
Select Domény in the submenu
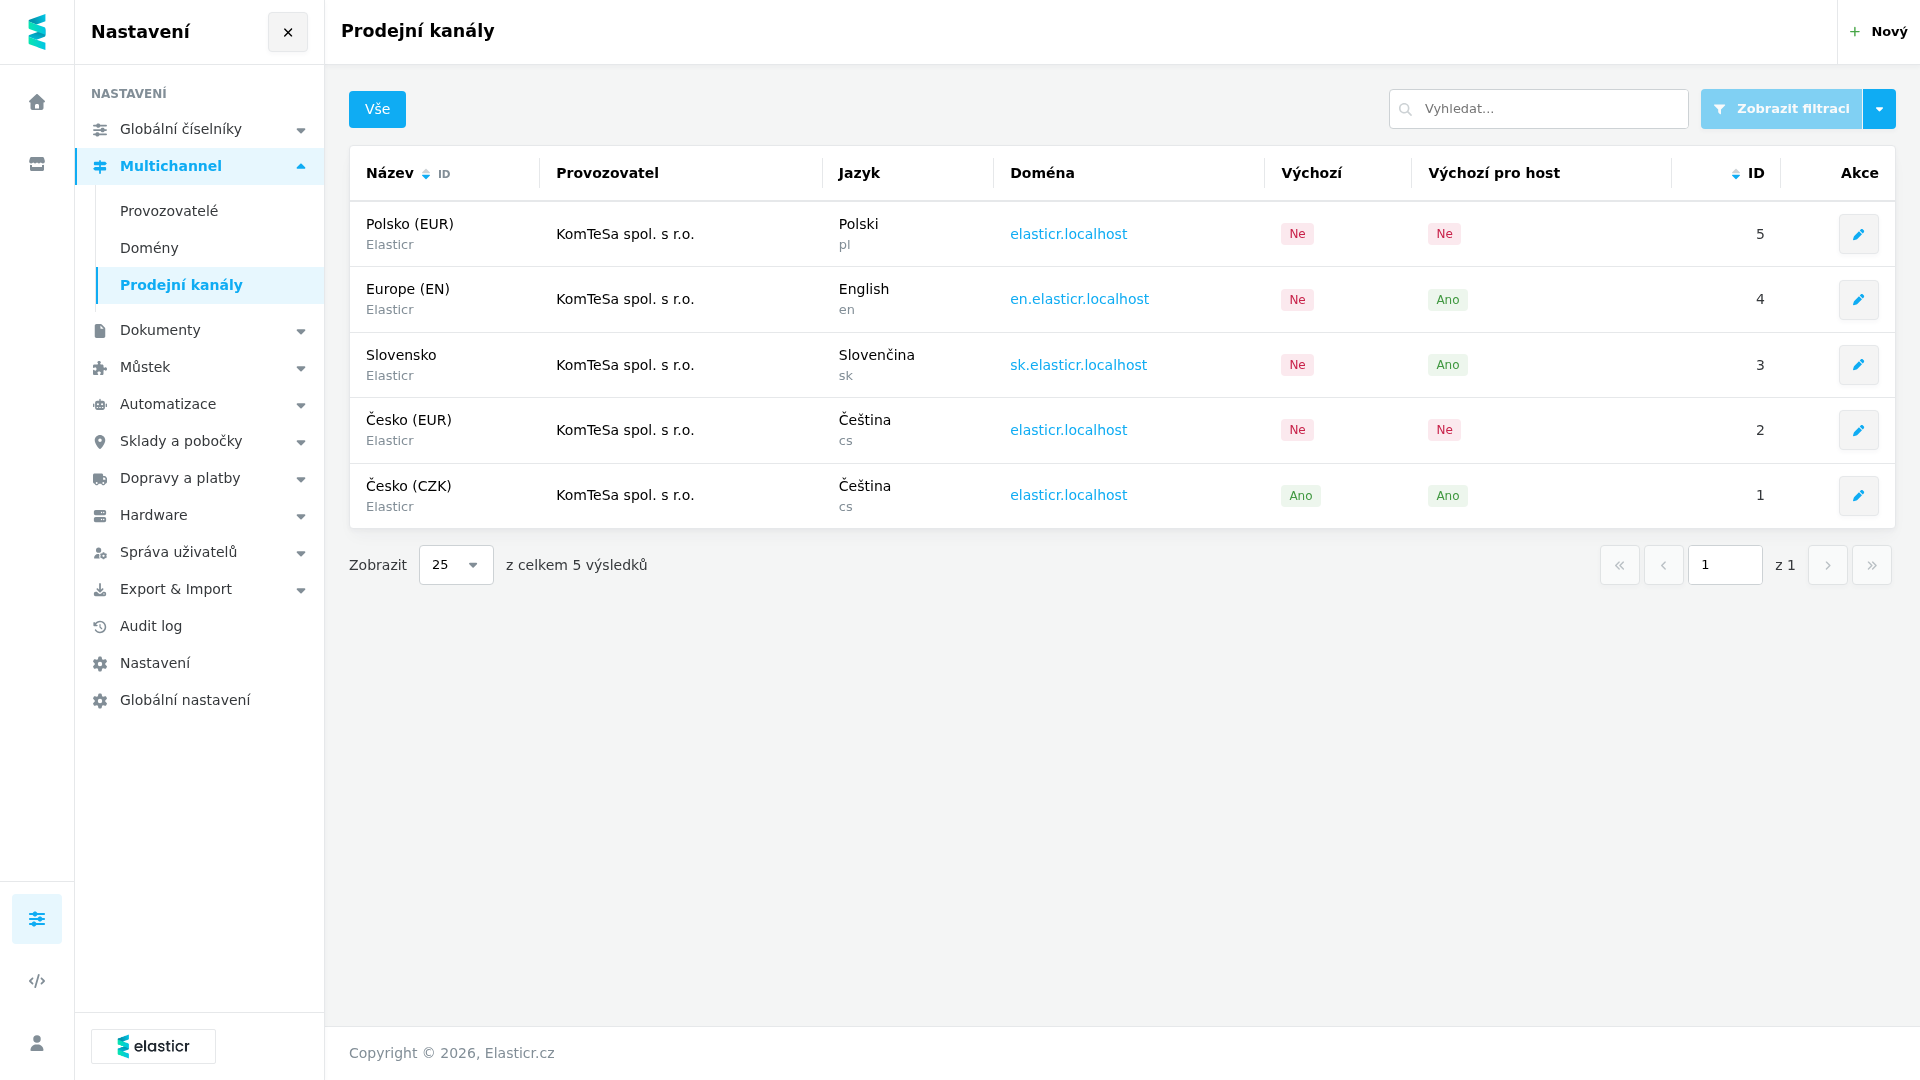point(149,248)
